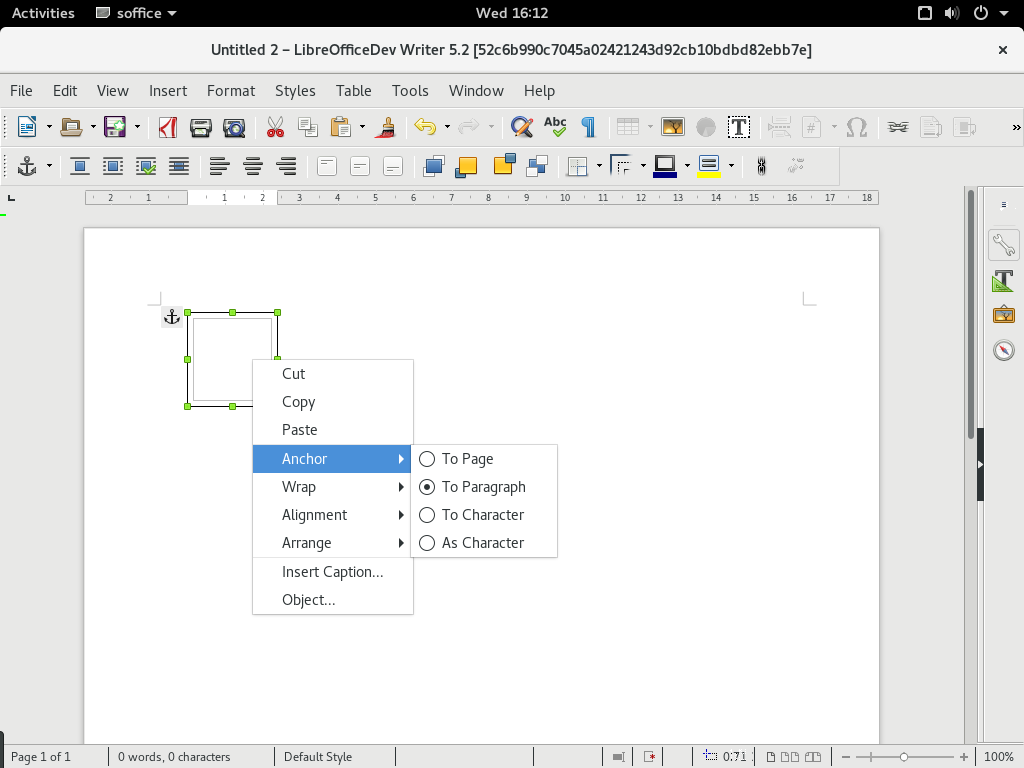Toggle Formatting Marks pilcrow icon
1024x768 pixels.
point(588,127)
